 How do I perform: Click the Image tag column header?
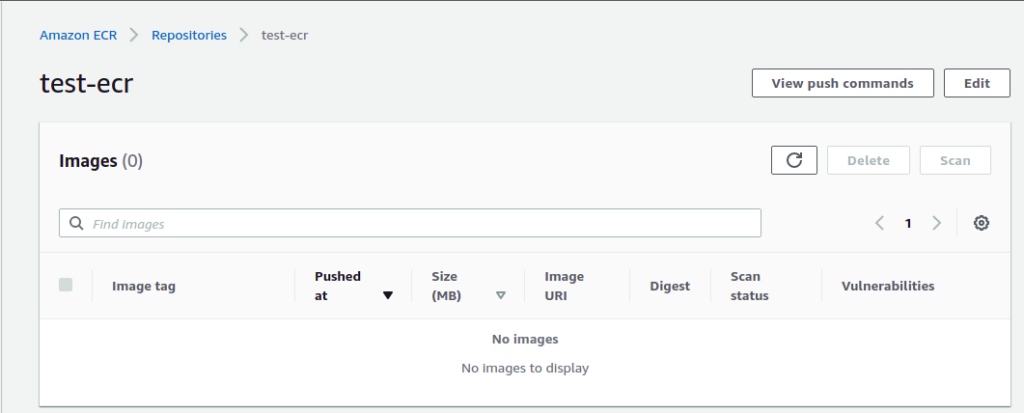144,286
